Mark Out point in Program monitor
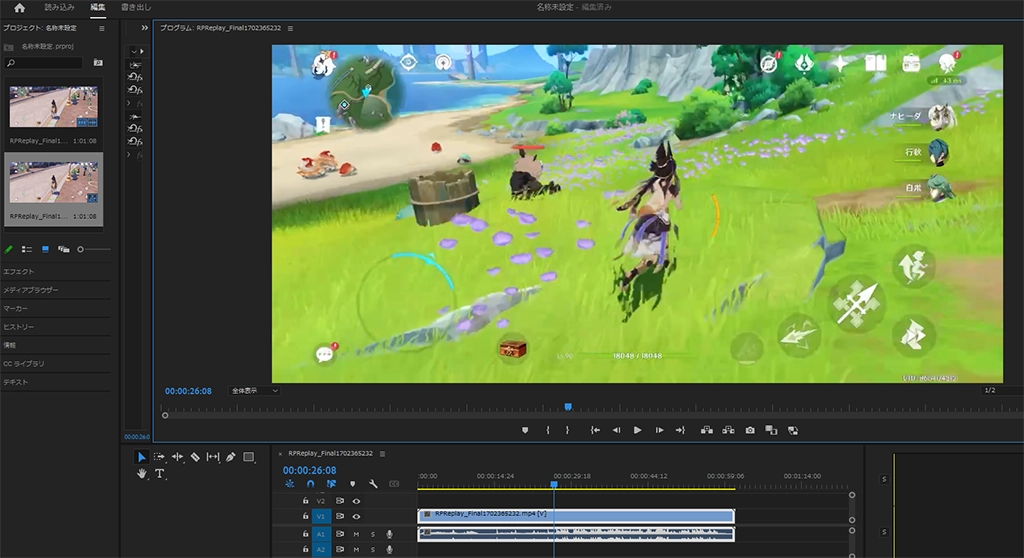Image resolution: width=1024 pixels, height=558 pixels. click(x=567, y=430)
